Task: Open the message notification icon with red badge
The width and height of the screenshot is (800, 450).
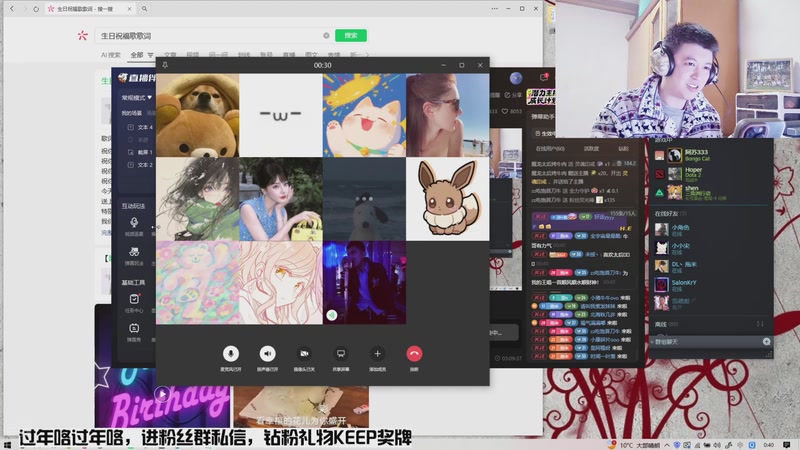Action: coord(544,78)
